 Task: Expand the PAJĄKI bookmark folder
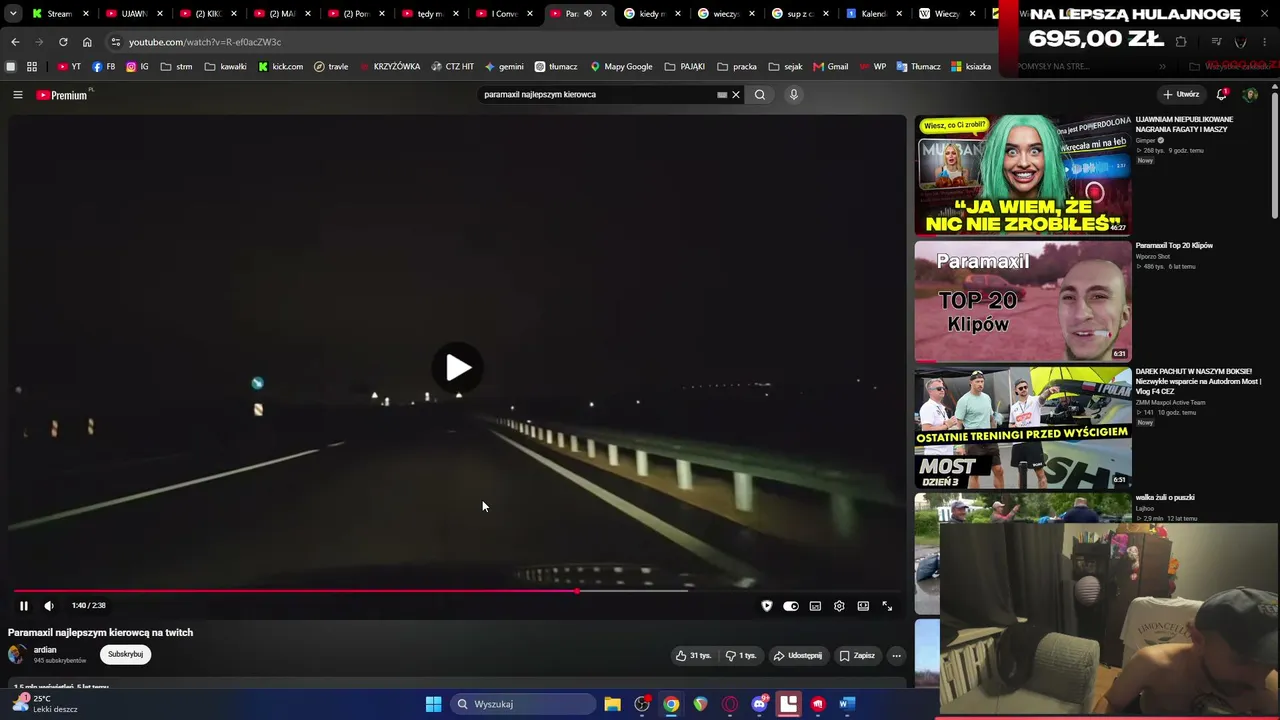pos(685,67)
